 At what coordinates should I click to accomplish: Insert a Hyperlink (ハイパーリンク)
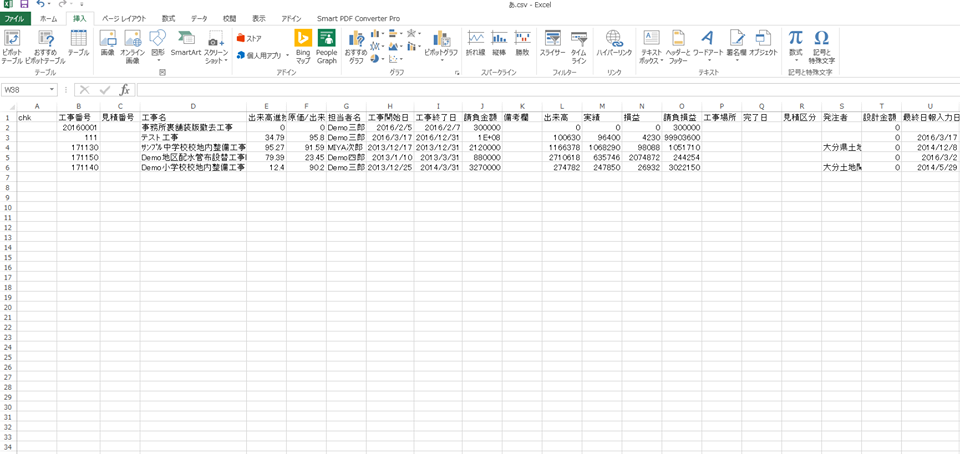(614, 43)
